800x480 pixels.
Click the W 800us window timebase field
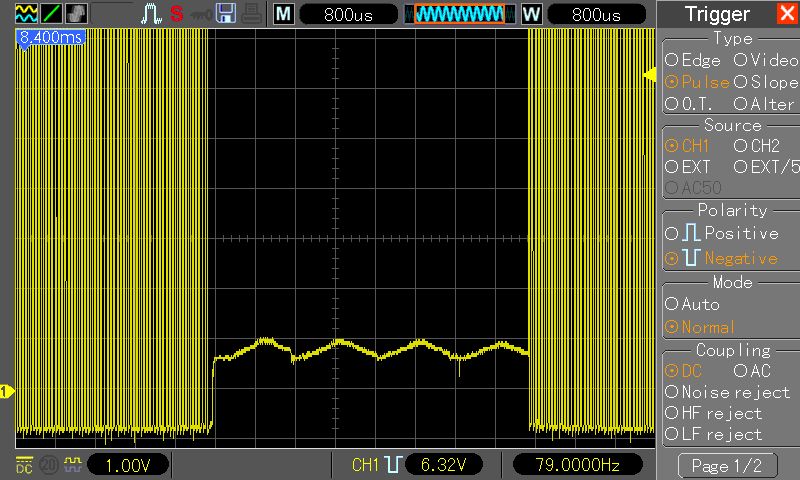click(583, 14)
